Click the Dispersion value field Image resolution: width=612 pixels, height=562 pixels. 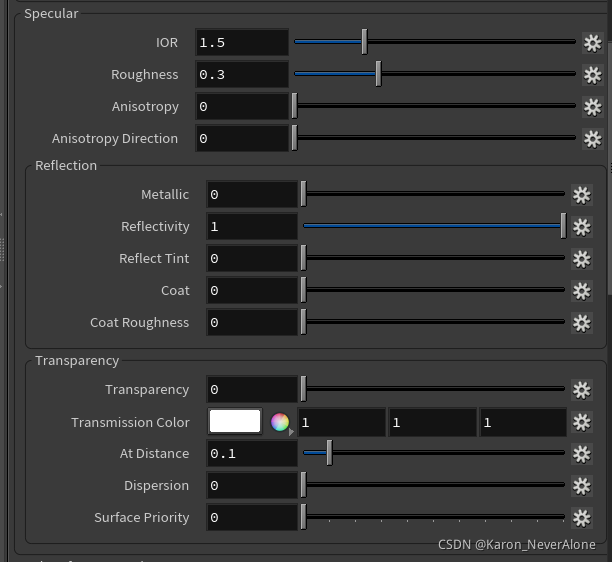coord(252,486)
